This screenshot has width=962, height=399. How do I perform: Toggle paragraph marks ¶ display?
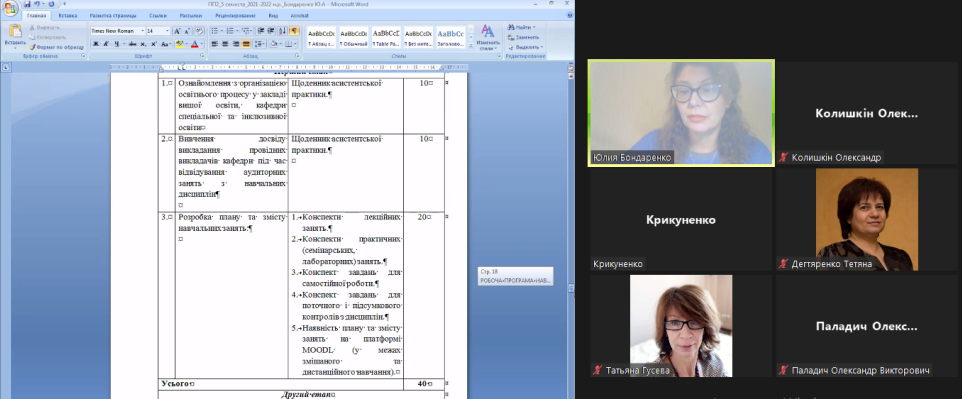(x=294, y=31)
